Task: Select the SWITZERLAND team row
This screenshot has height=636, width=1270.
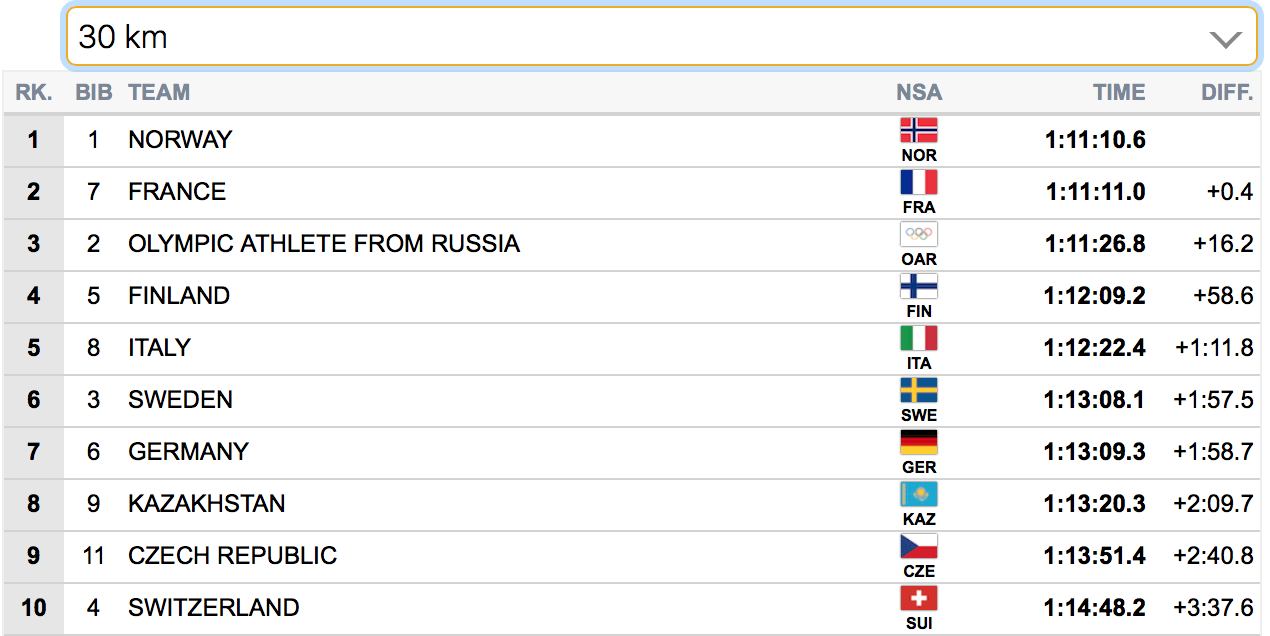Action: 634,608
